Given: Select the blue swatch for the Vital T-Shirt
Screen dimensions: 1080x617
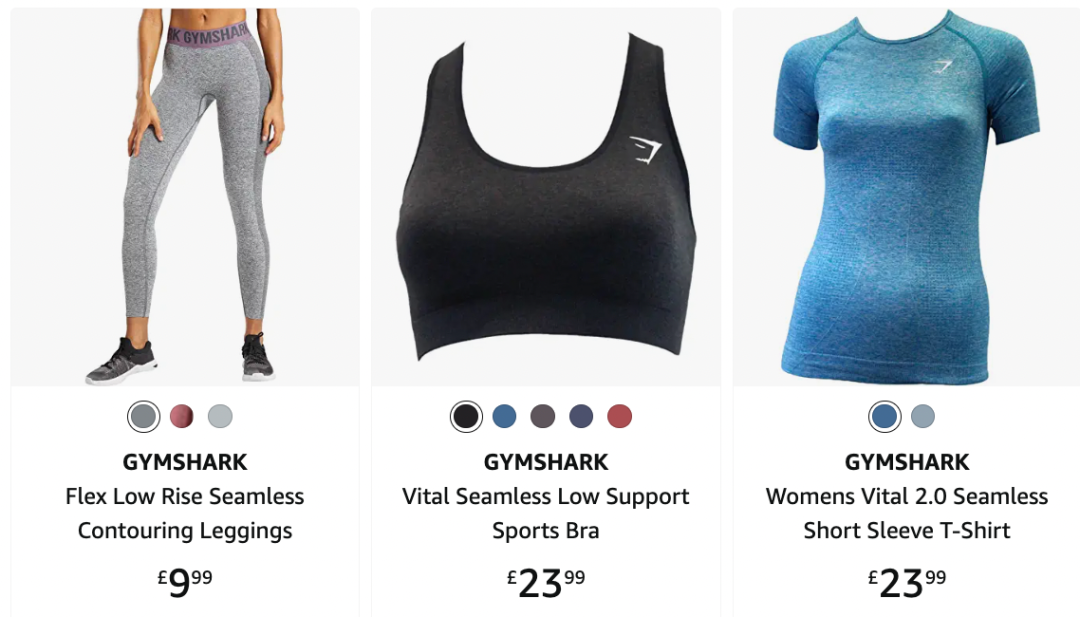Looking at the screenshot, I should pyautogui.click(x=884, y=417).
